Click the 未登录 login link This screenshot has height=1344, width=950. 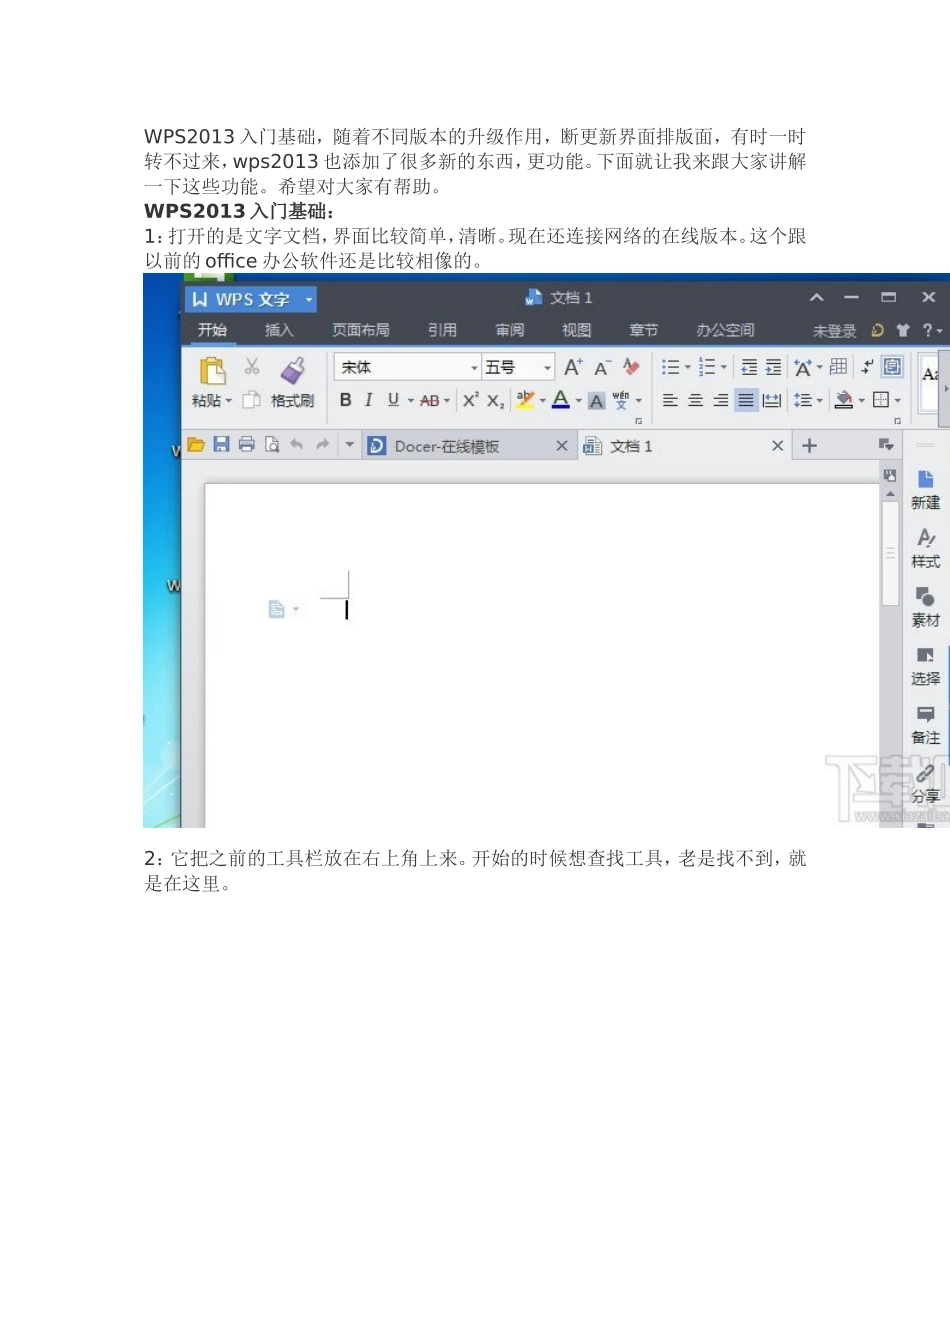[x=835, y=331]
